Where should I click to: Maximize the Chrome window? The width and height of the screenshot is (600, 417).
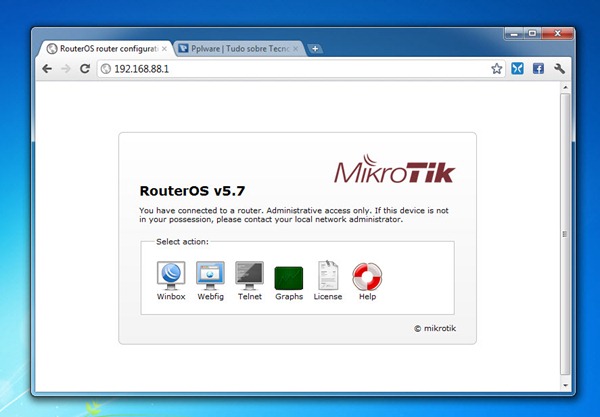pos(532,34)
